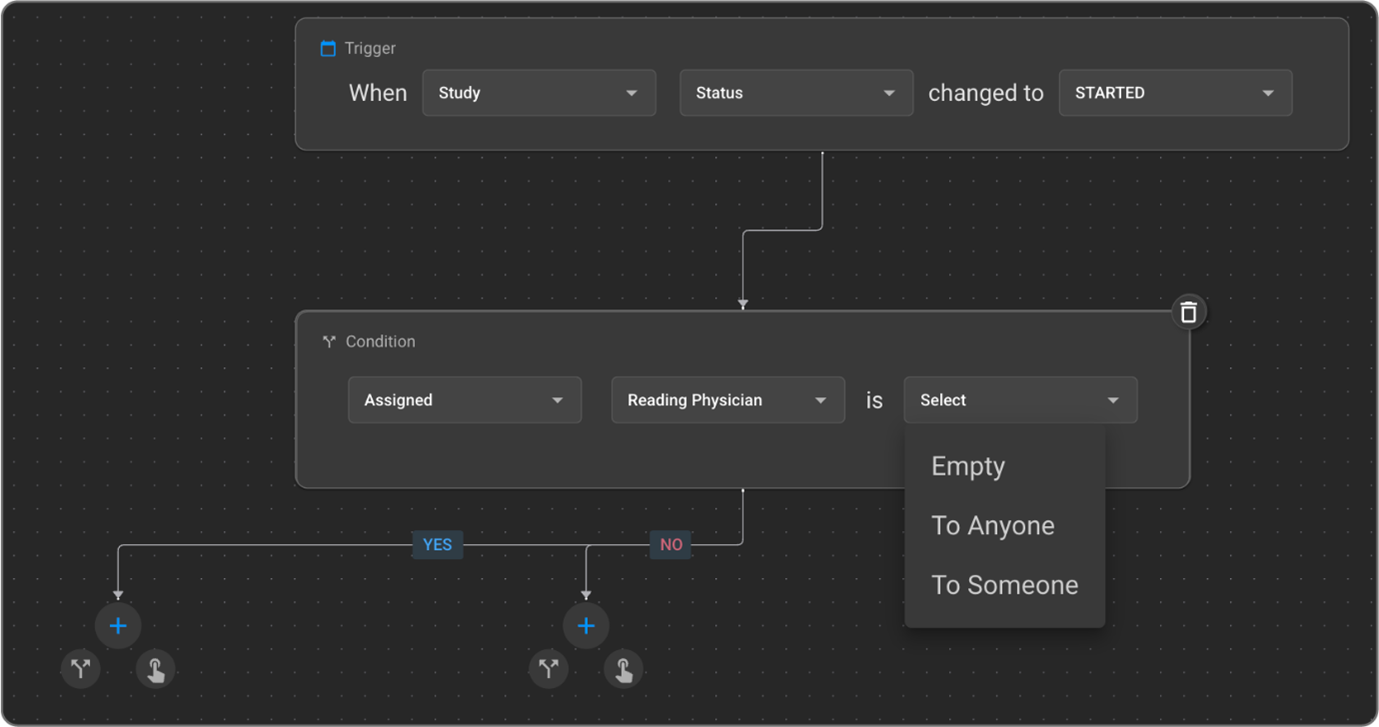Click the NO branch label
Viewport: 1379px width, 727px height.
point(671,545)
